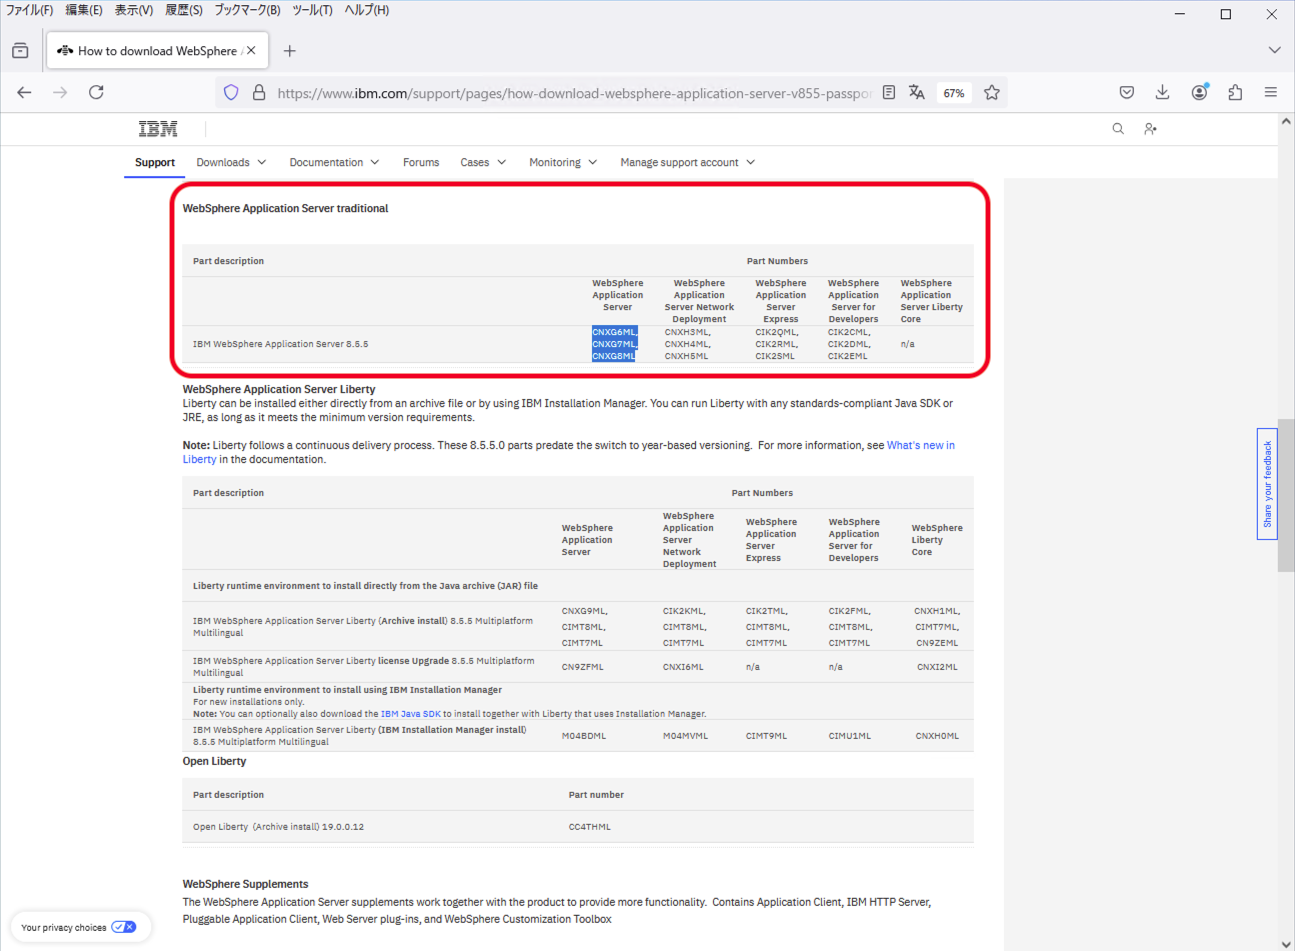Expand Manage support account dropdown
1295x951 pixels.
point(688,162)
